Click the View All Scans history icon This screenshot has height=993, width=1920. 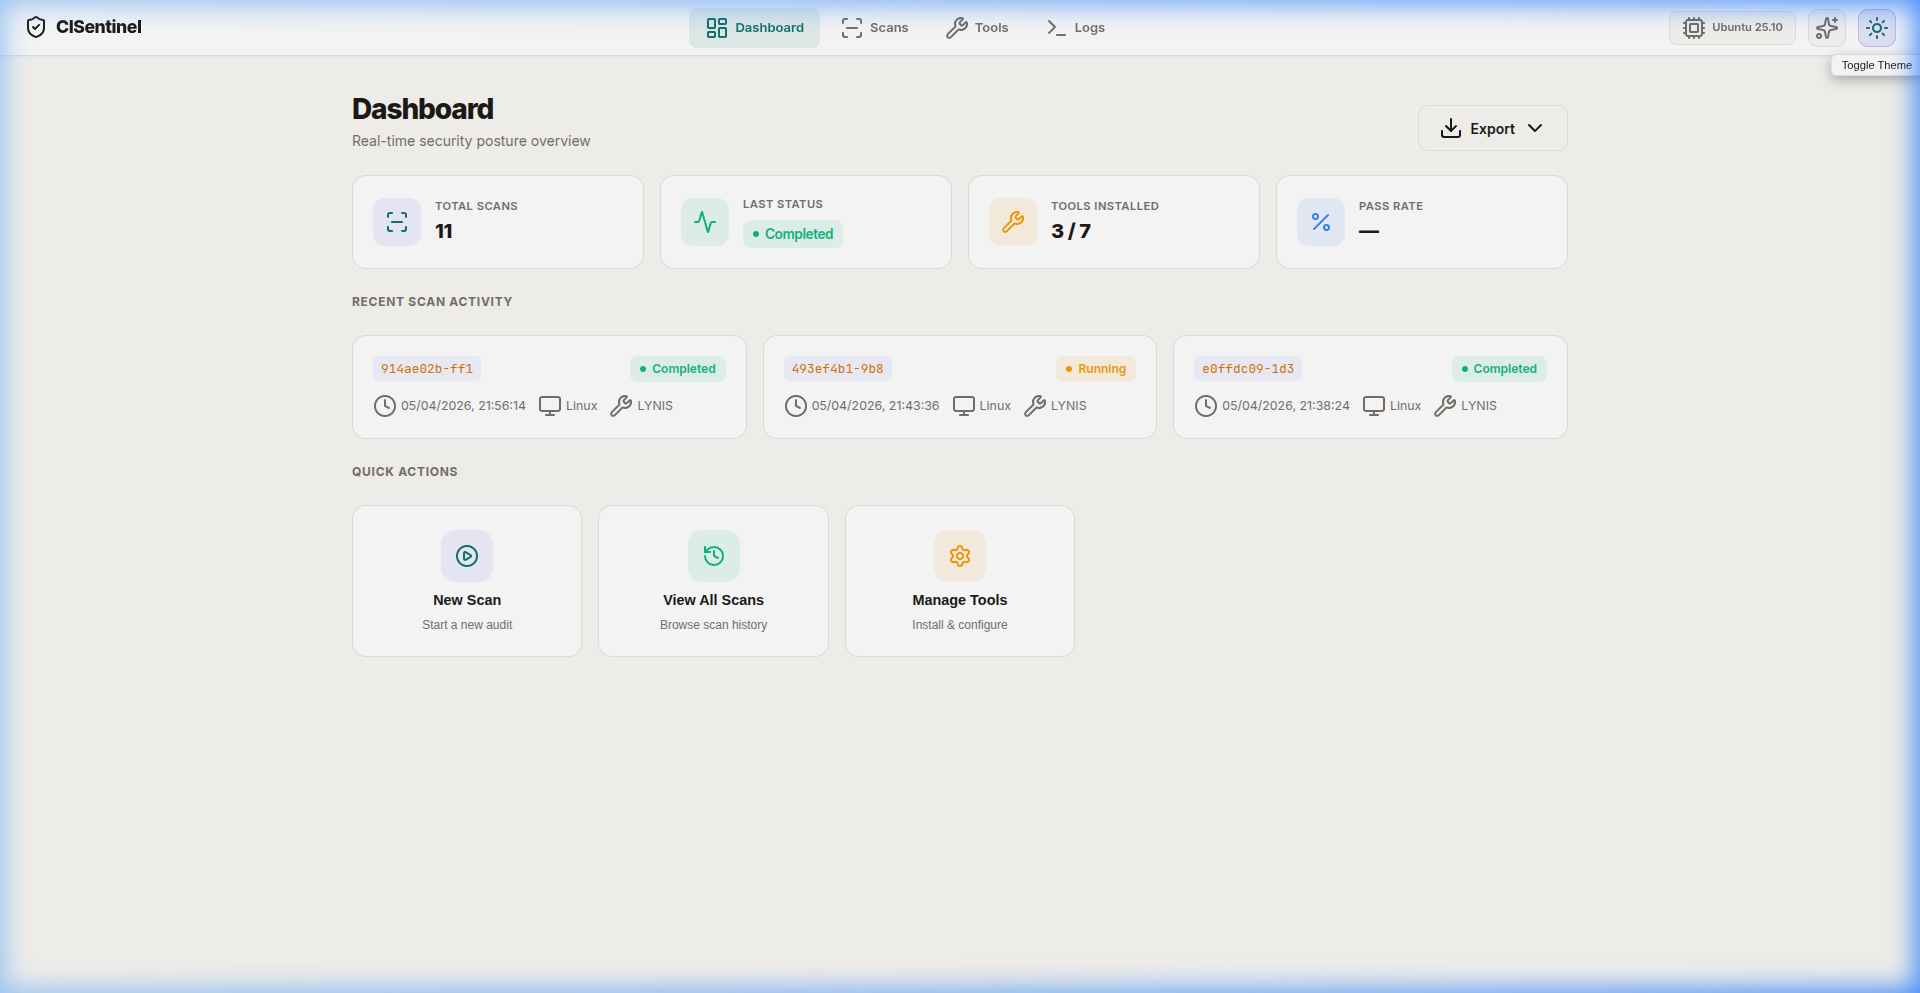coord(714,556)
